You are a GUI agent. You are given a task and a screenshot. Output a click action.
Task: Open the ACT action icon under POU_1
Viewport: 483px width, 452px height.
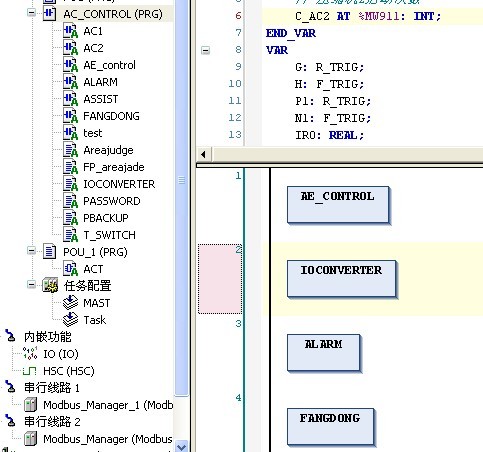pyautogui.click(x=70, y=269)
